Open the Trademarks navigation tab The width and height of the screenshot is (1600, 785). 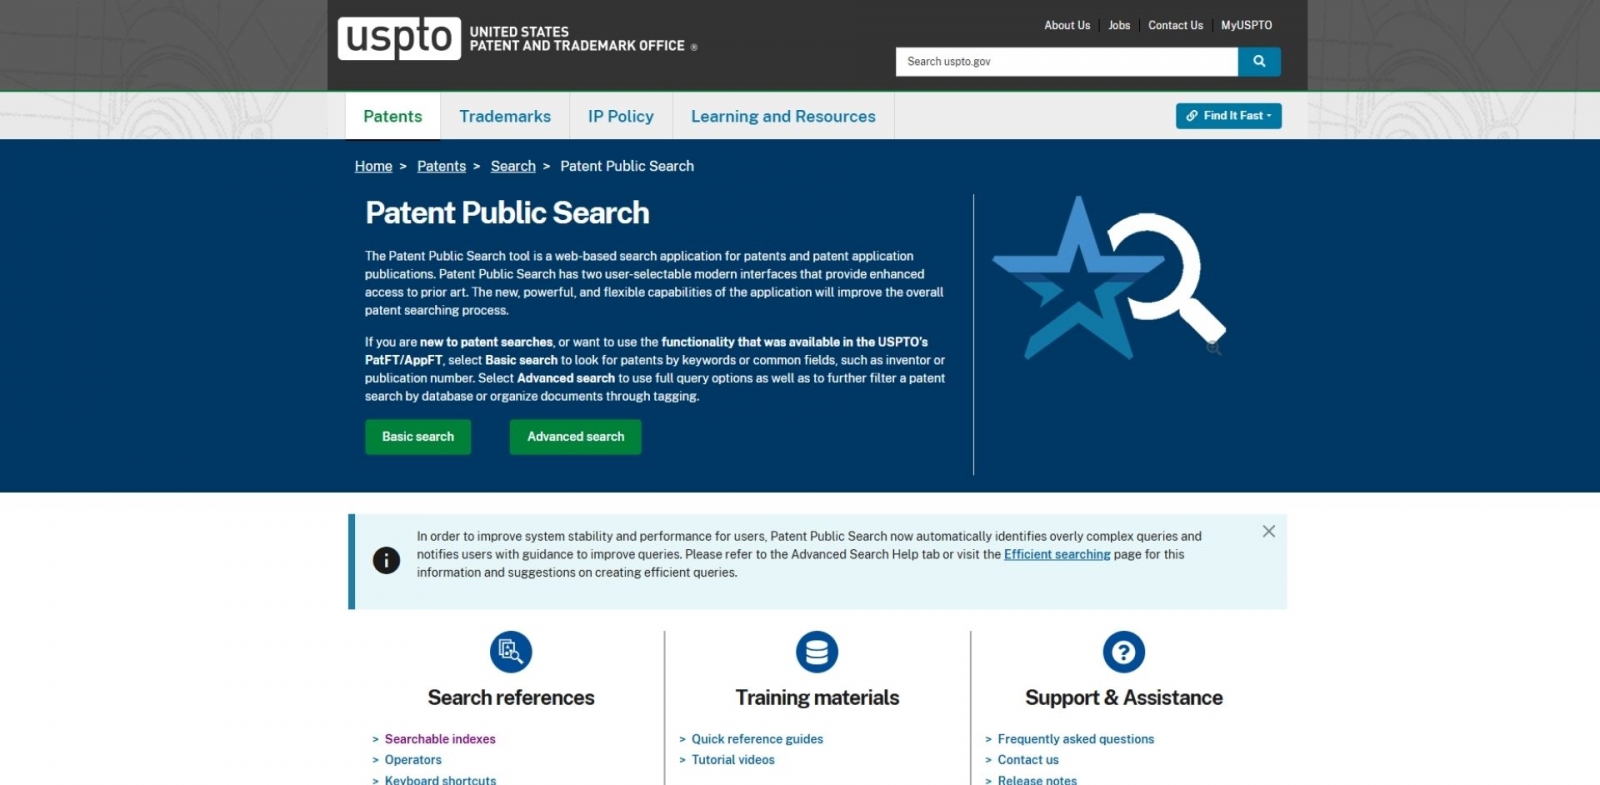tap(505, 116)
